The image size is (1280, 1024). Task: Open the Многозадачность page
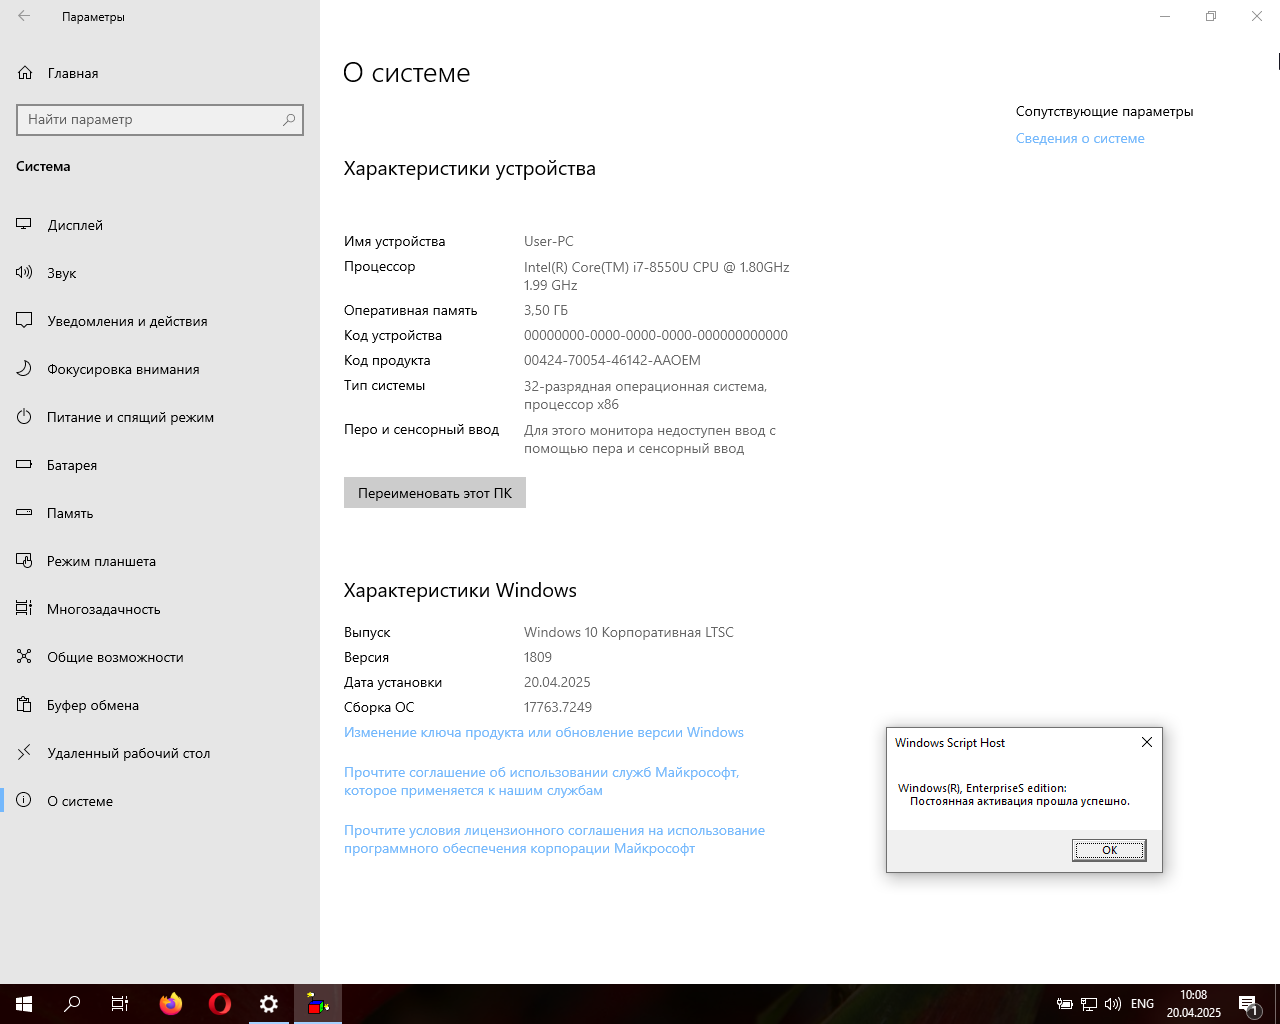coord(160,609)
